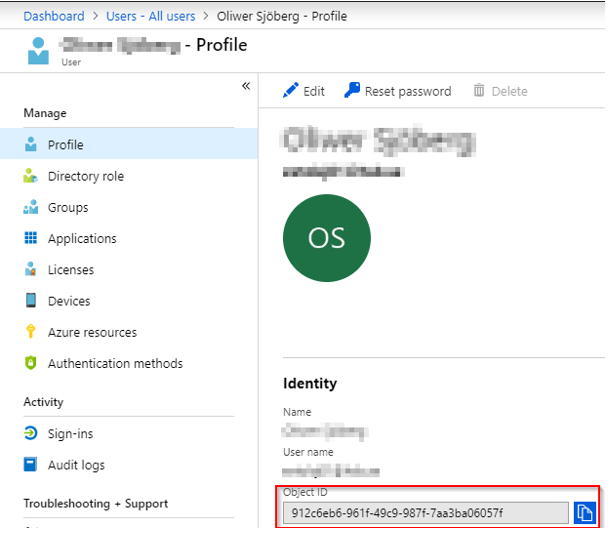The width and height of the screenshot is (615, 533).
Task: Click the Object ID text field
Action: point(424,513)
